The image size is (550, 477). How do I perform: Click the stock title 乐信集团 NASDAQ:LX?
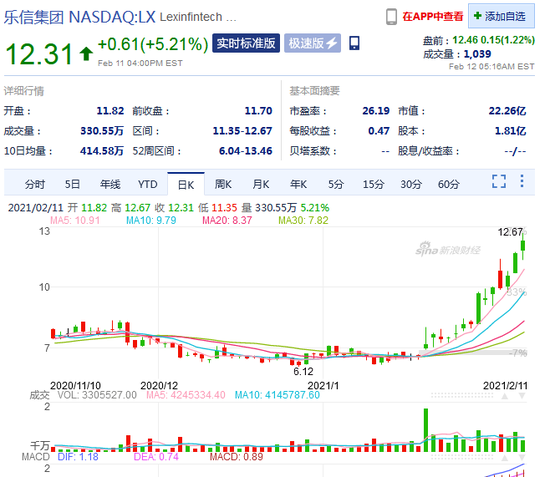coord(80,17)
